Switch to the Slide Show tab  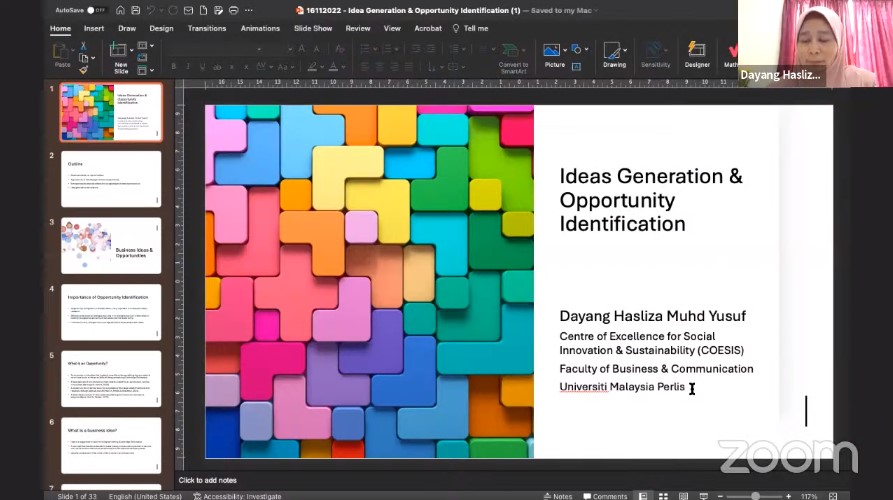[313, 28]
